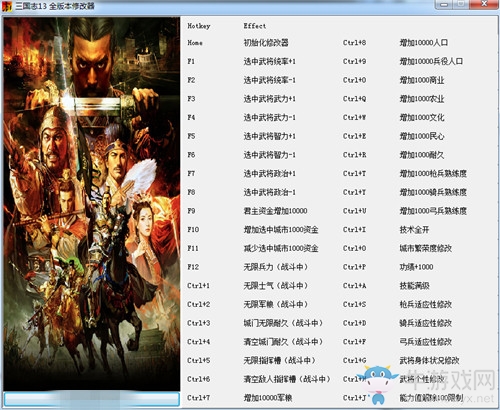Click the Ctrl+7 hotkey label
500x410 pixels.
coord(198,397)
